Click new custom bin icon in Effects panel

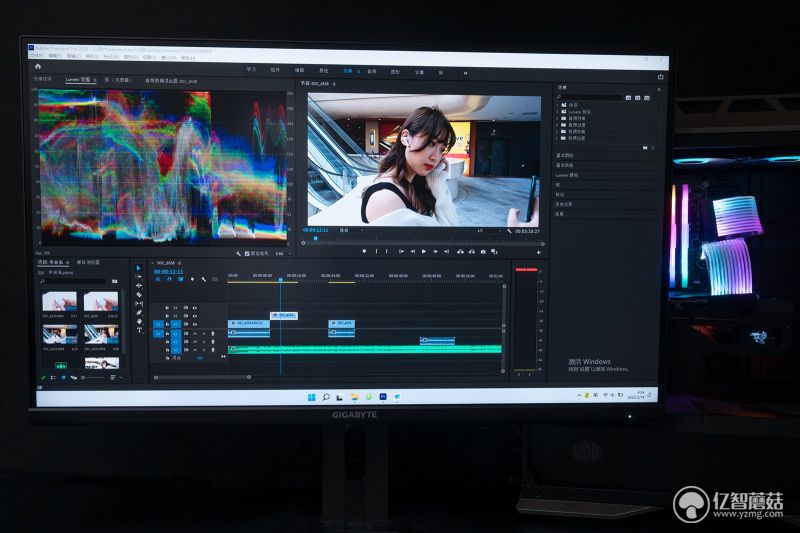(x=645, y=147)
